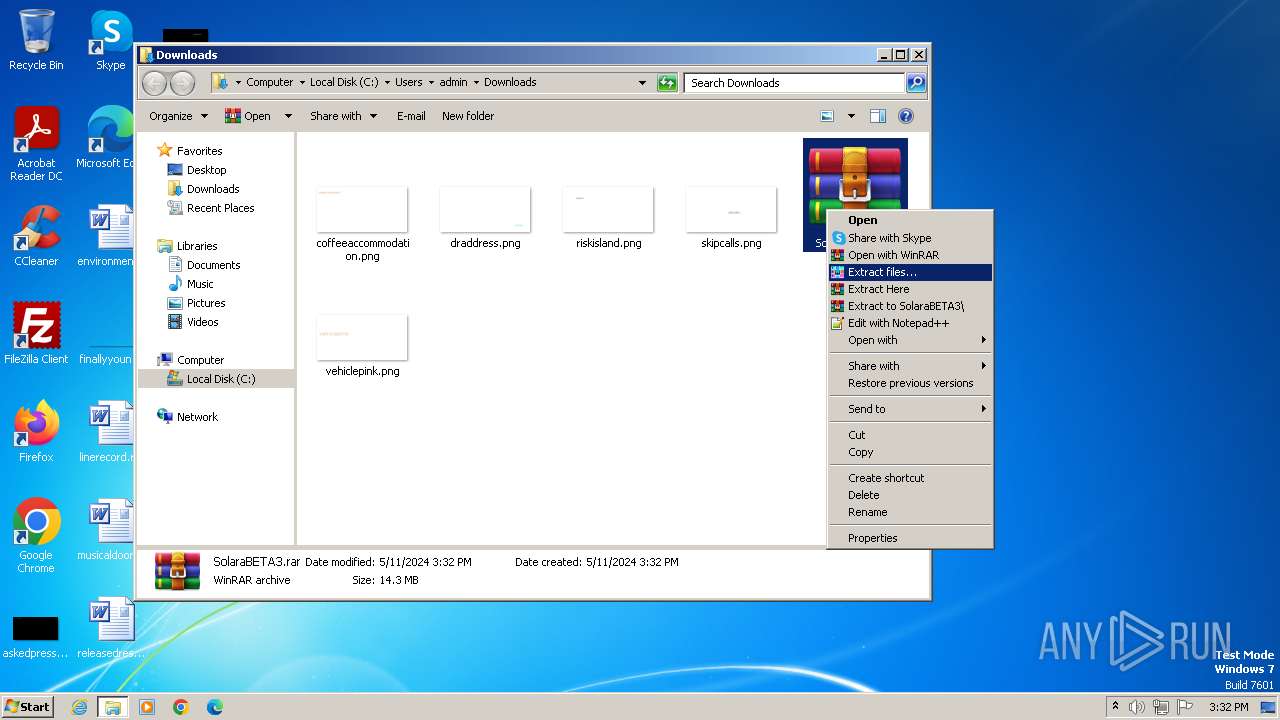Image resolution: width=1280 pixels, height=720 pixels.
Task: Open Properties from context menu
Action: (910, 538)
